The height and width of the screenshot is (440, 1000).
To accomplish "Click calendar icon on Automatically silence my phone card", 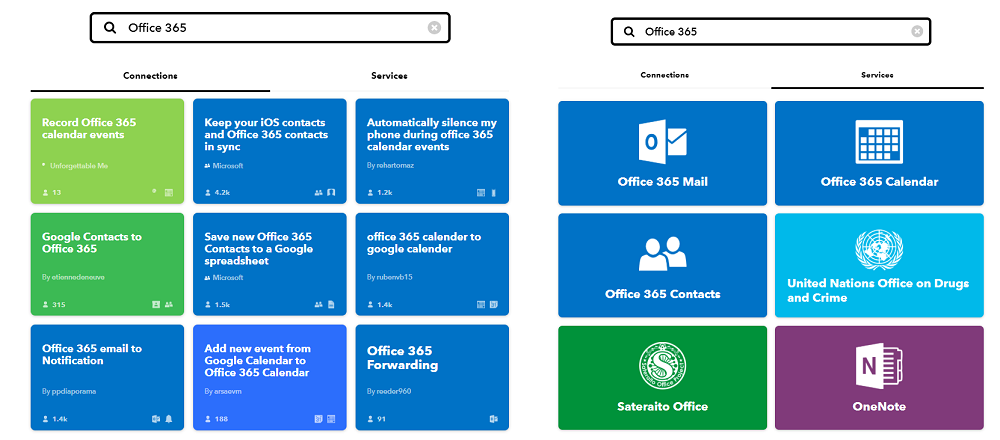I will tap(481, 192).
